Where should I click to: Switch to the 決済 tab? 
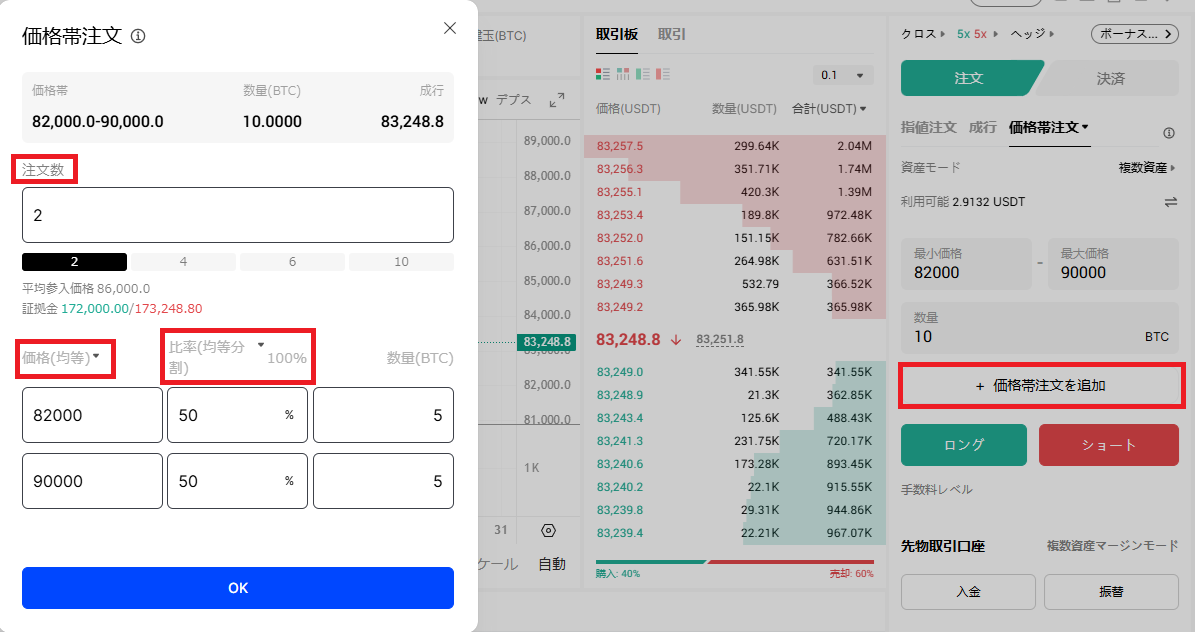coord(1110,78)
